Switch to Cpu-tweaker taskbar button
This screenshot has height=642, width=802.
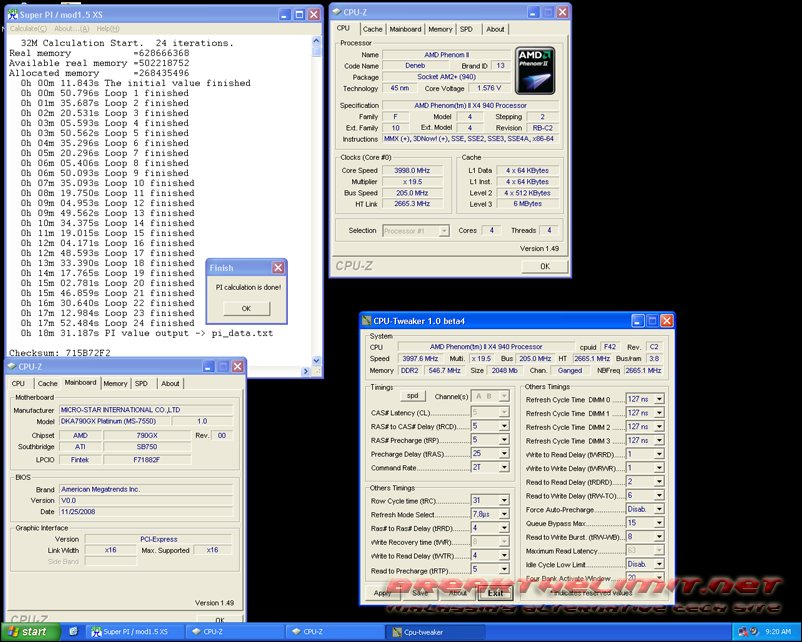pyautogui.click(x=436, y=632)
